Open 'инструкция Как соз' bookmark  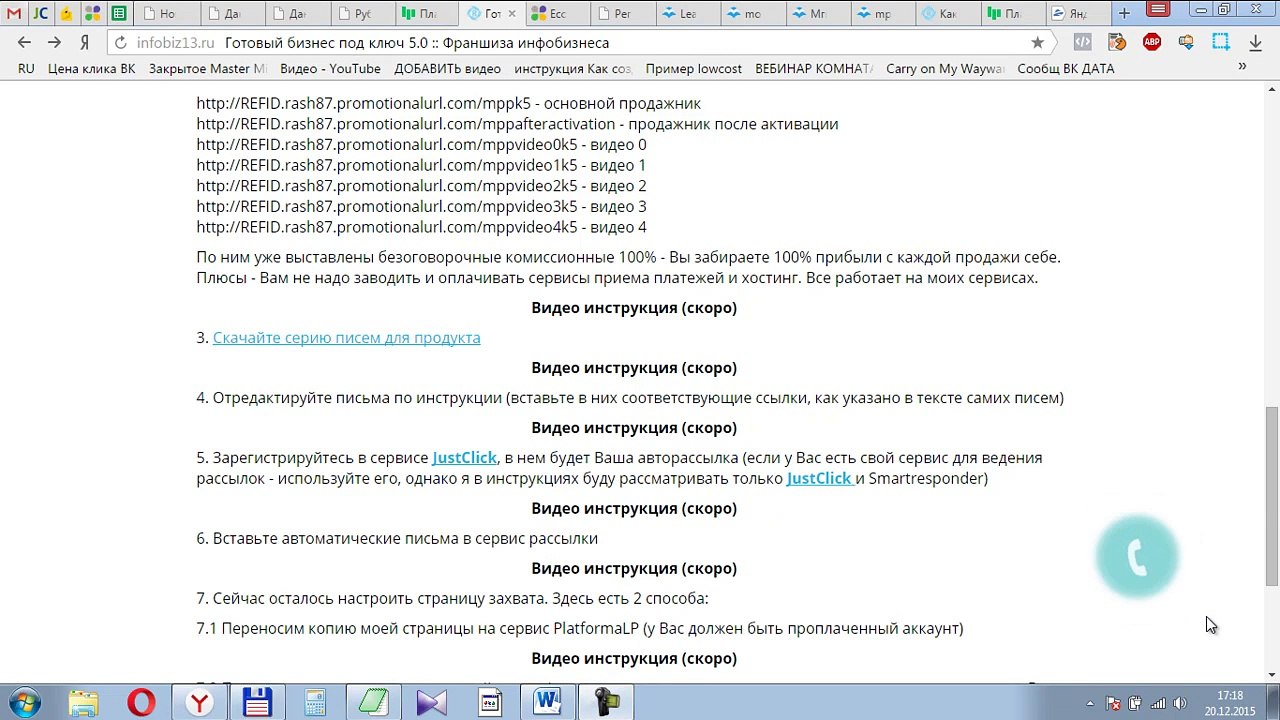coord(573,69)
